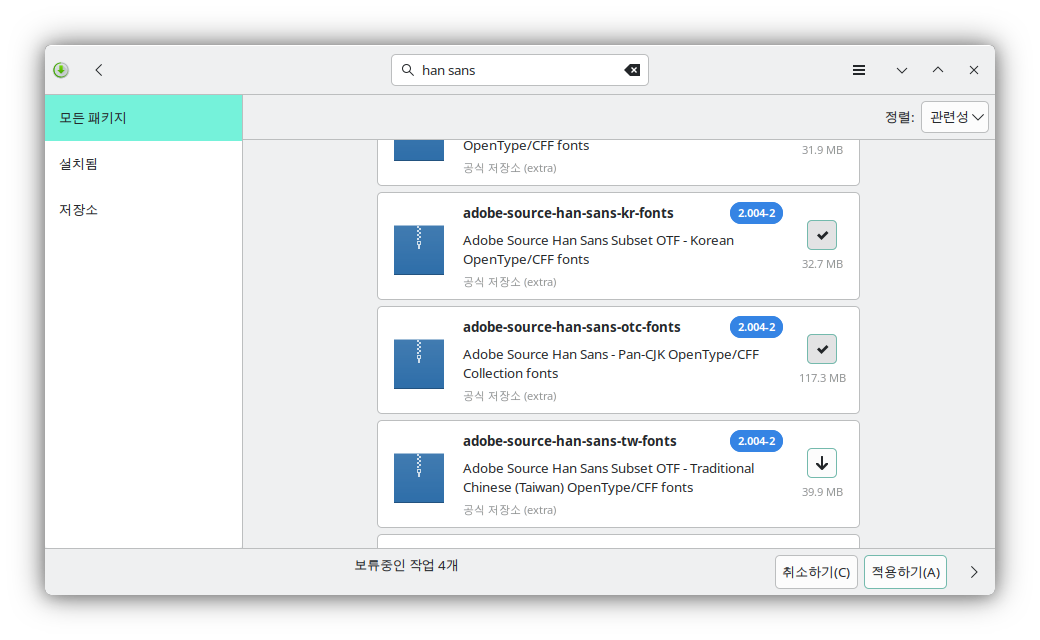Click the 'Pan-CJK OpenType/CFF Collection fonts' description
This screenshot has height=640, width=1040.
[611, 364]
